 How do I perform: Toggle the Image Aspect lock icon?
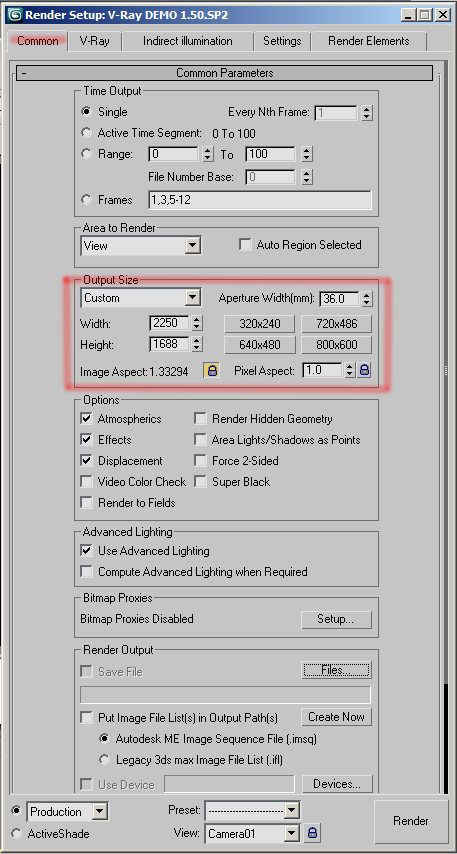(x=212, y=370)
